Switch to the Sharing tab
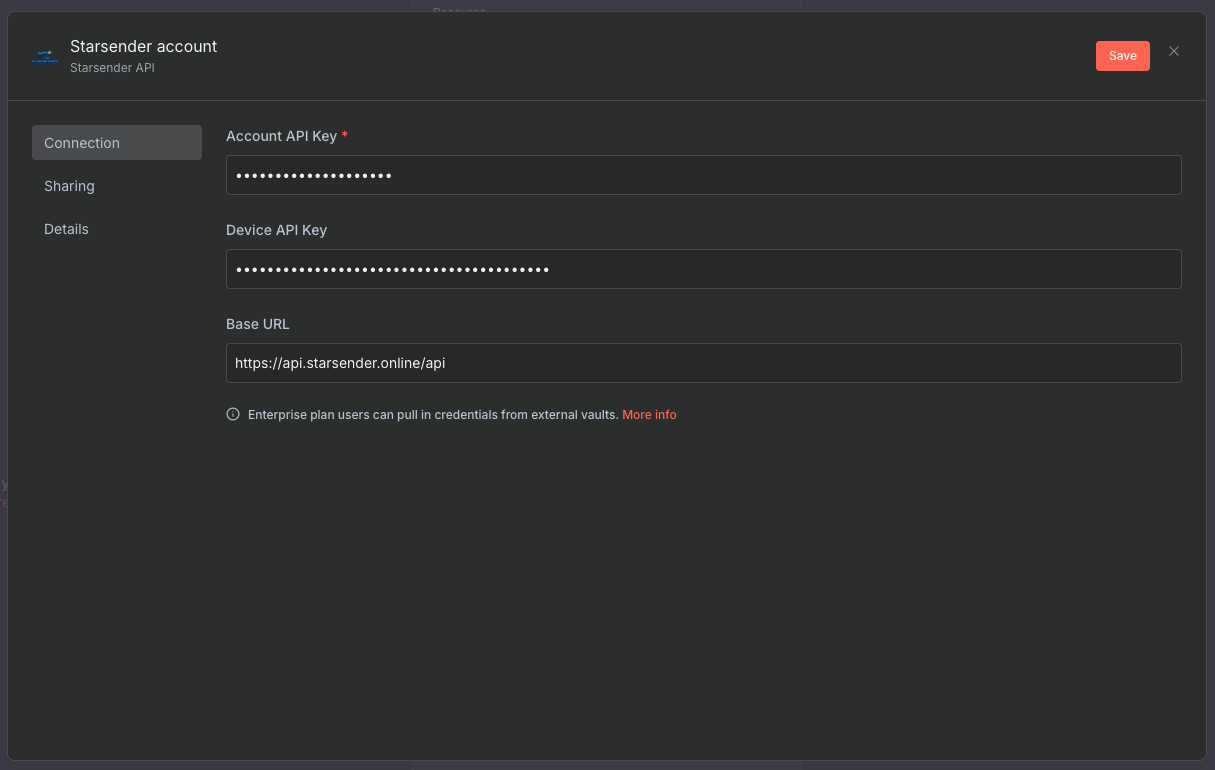1215x770 pixels. pos(117,186)
